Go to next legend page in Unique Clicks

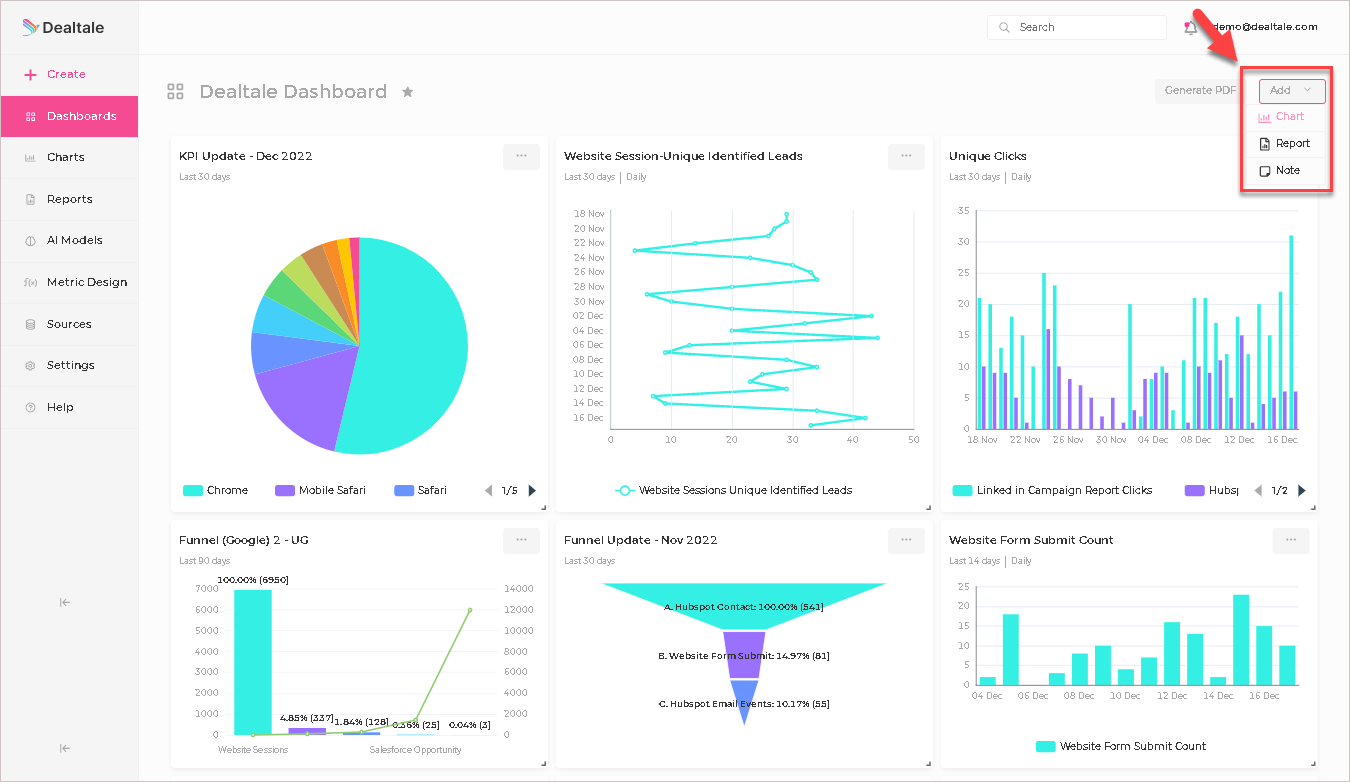point(1302,490)
